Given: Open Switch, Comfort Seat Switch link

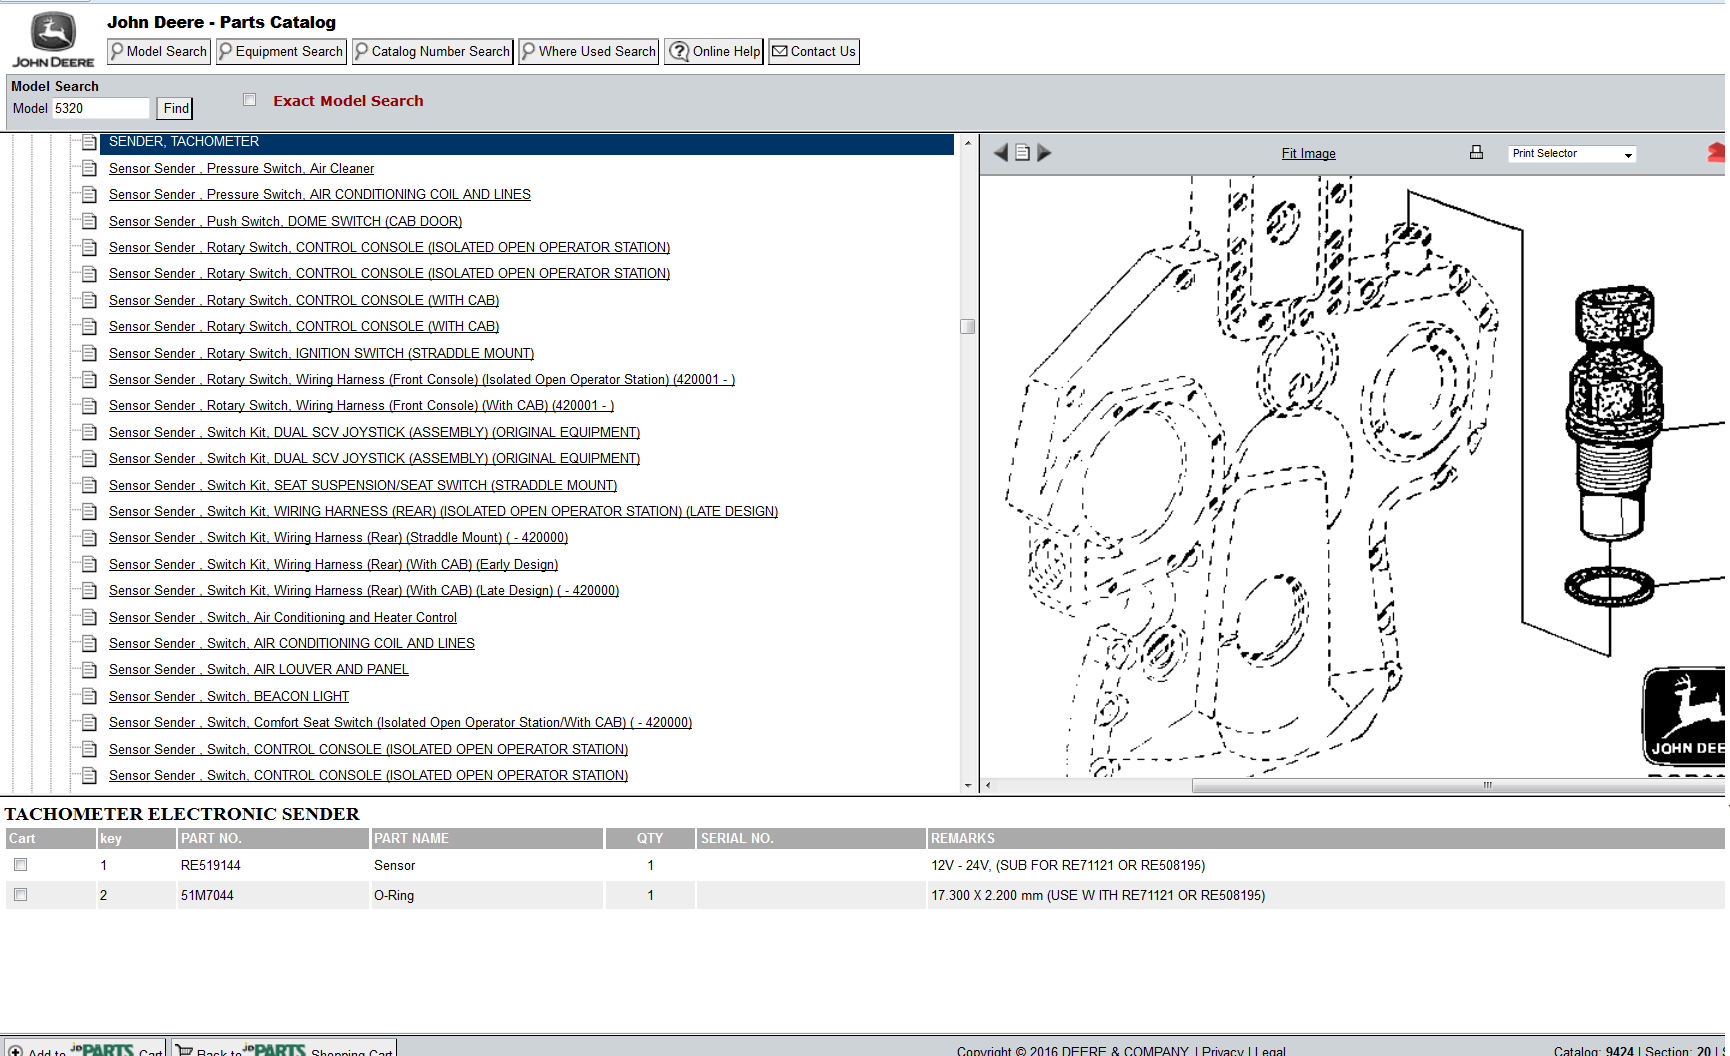Looking at the screenshot, I should pyautogui.click(x=400, y=723).
